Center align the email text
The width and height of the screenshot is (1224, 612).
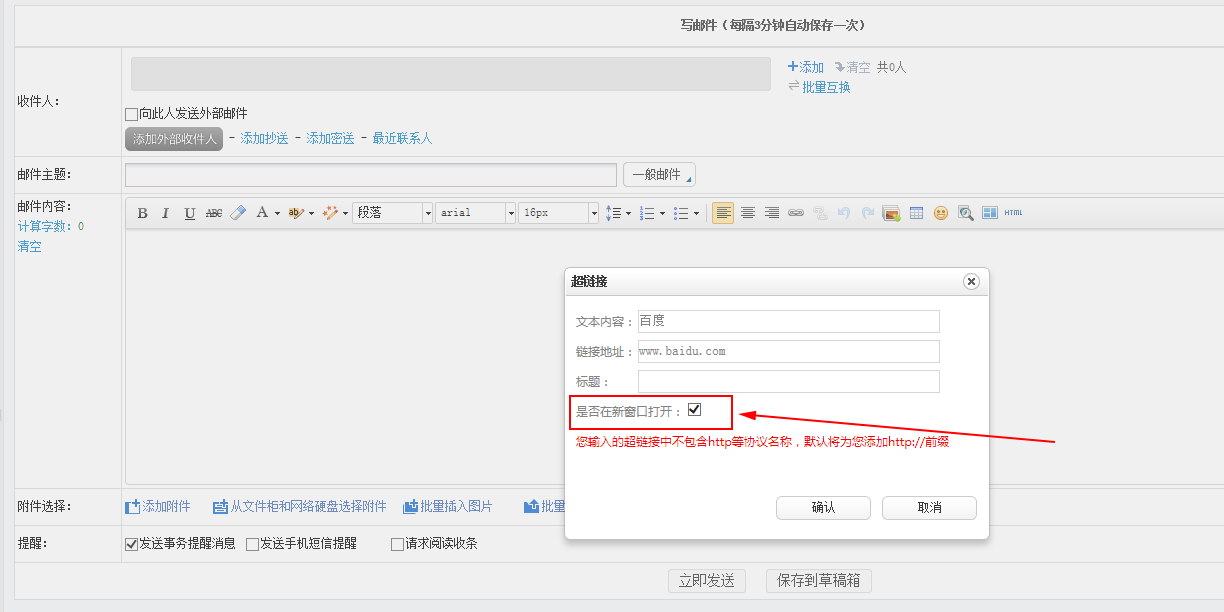(747, 213)
